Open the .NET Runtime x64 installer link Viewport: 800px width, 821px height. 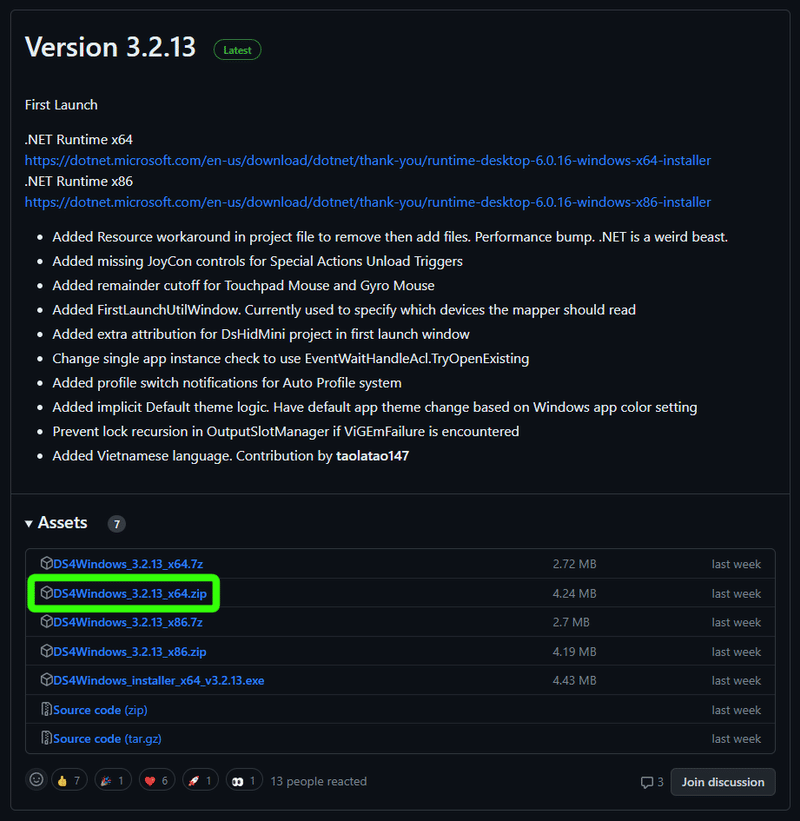point(368,160)
